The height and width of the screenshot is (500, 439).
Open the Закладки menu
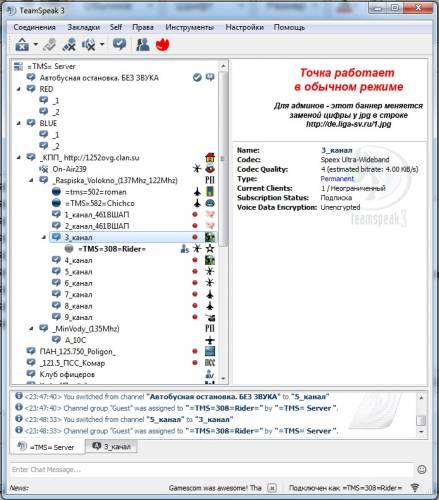point(84,27)
